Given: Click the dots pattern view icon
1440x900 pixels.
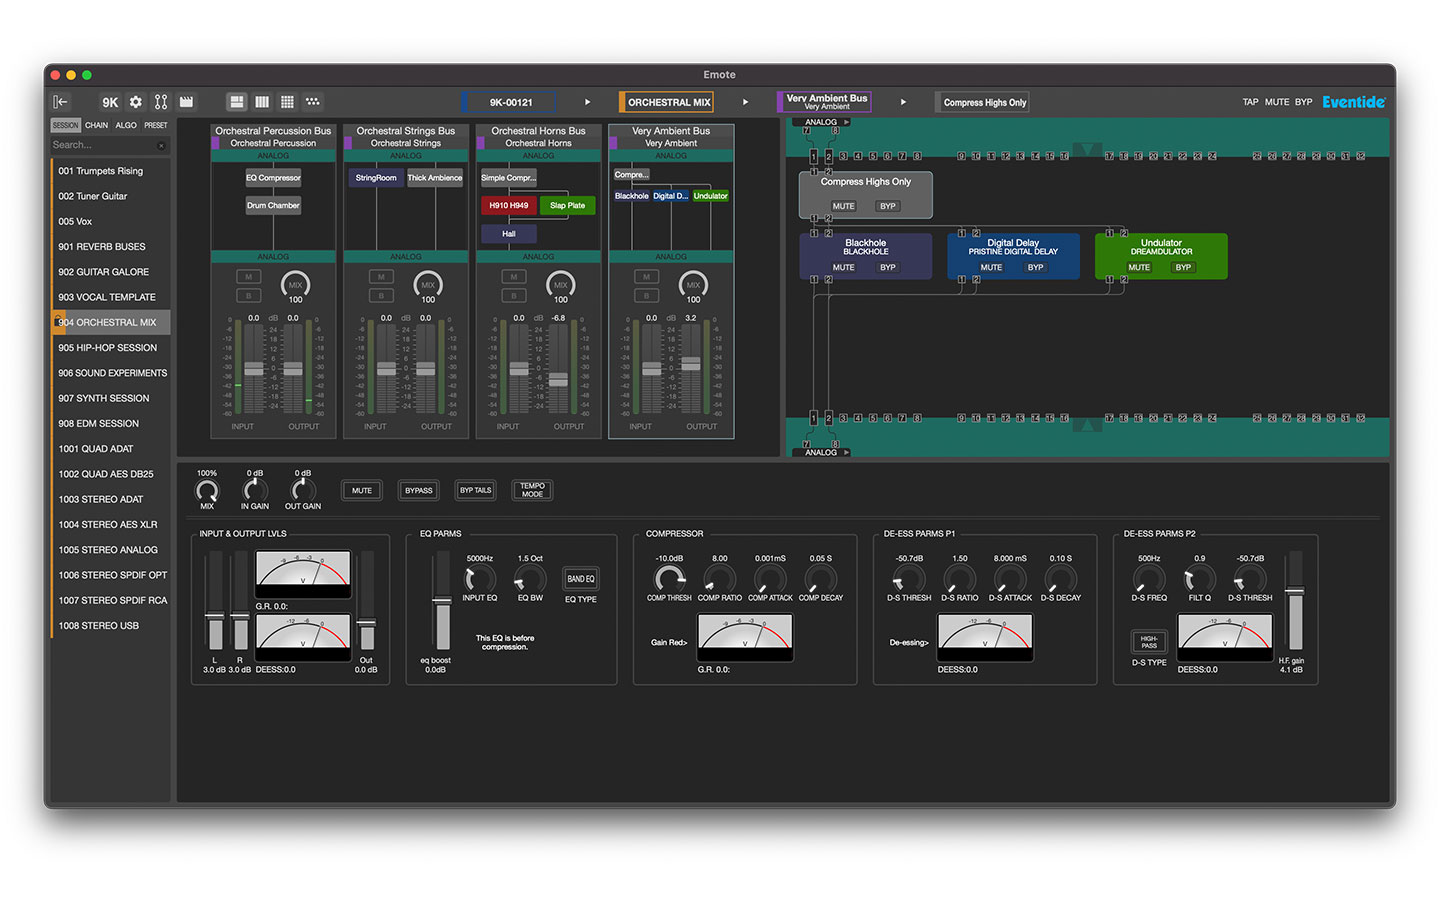Looking at the screenshot, I should point(313,102).
